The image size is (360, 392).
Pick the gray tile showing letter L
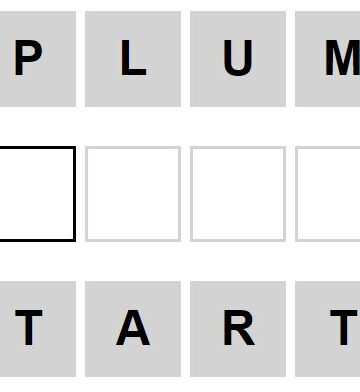point(133,59)
